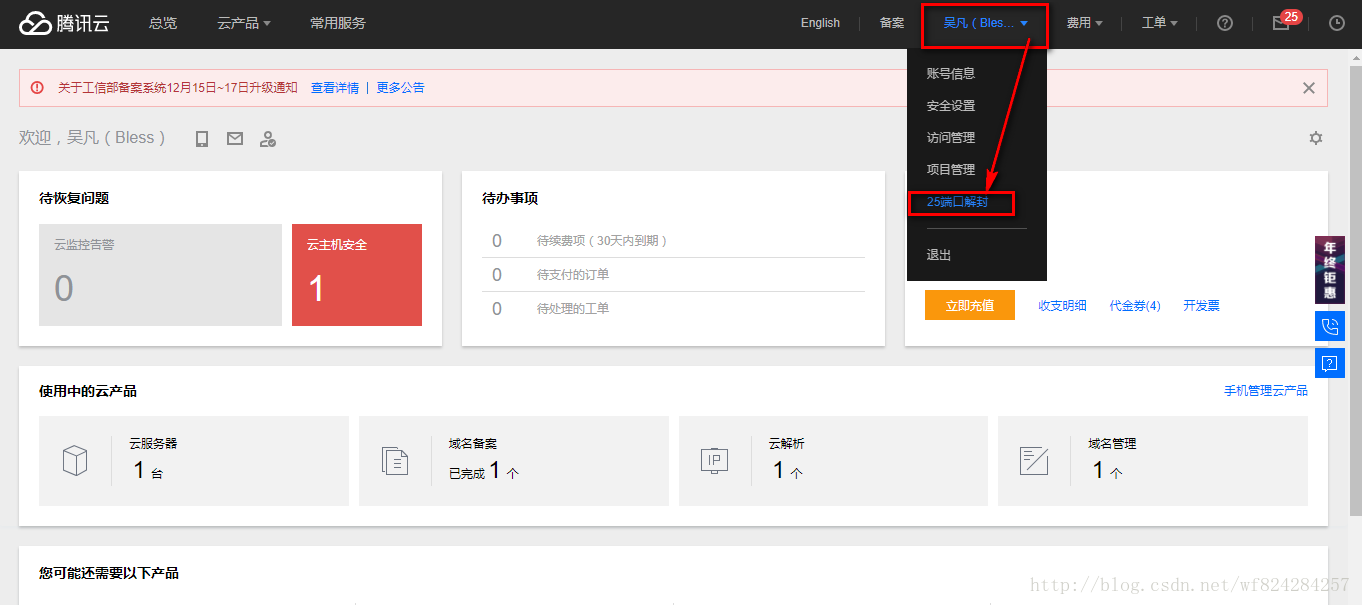Open 开发票 link
The height and width of the screenshot is (605, 1362).
[1201, 306]
